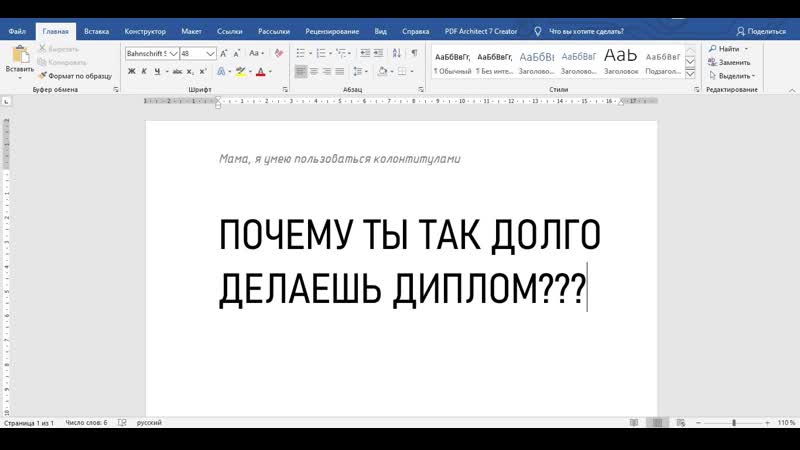800x450 pixels.
Task: Click the Copy (Копировать) icon
Action: [43, 62]
